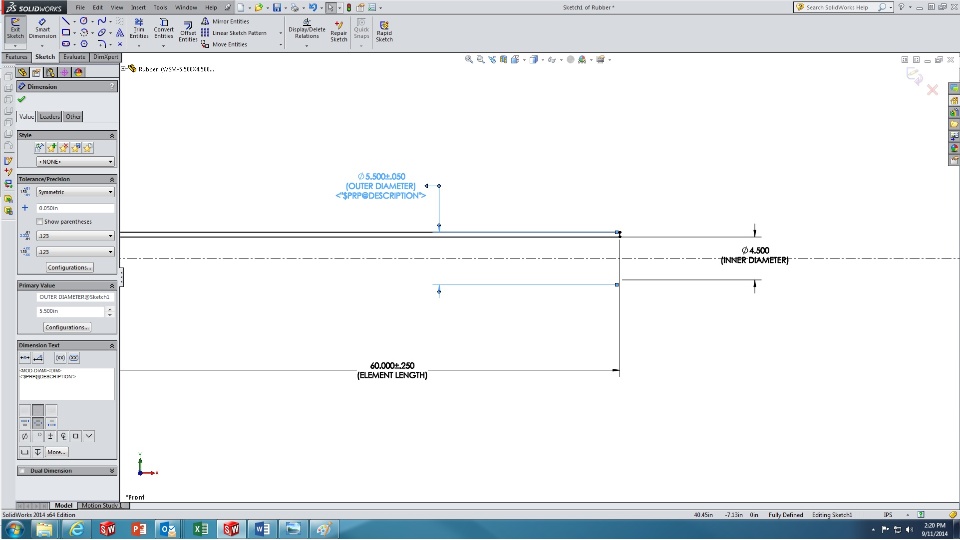The width and height of the screenshot is (960, 540).
Task: Accept the dimension with the green checkmark
Action: [x=22, y=99]
